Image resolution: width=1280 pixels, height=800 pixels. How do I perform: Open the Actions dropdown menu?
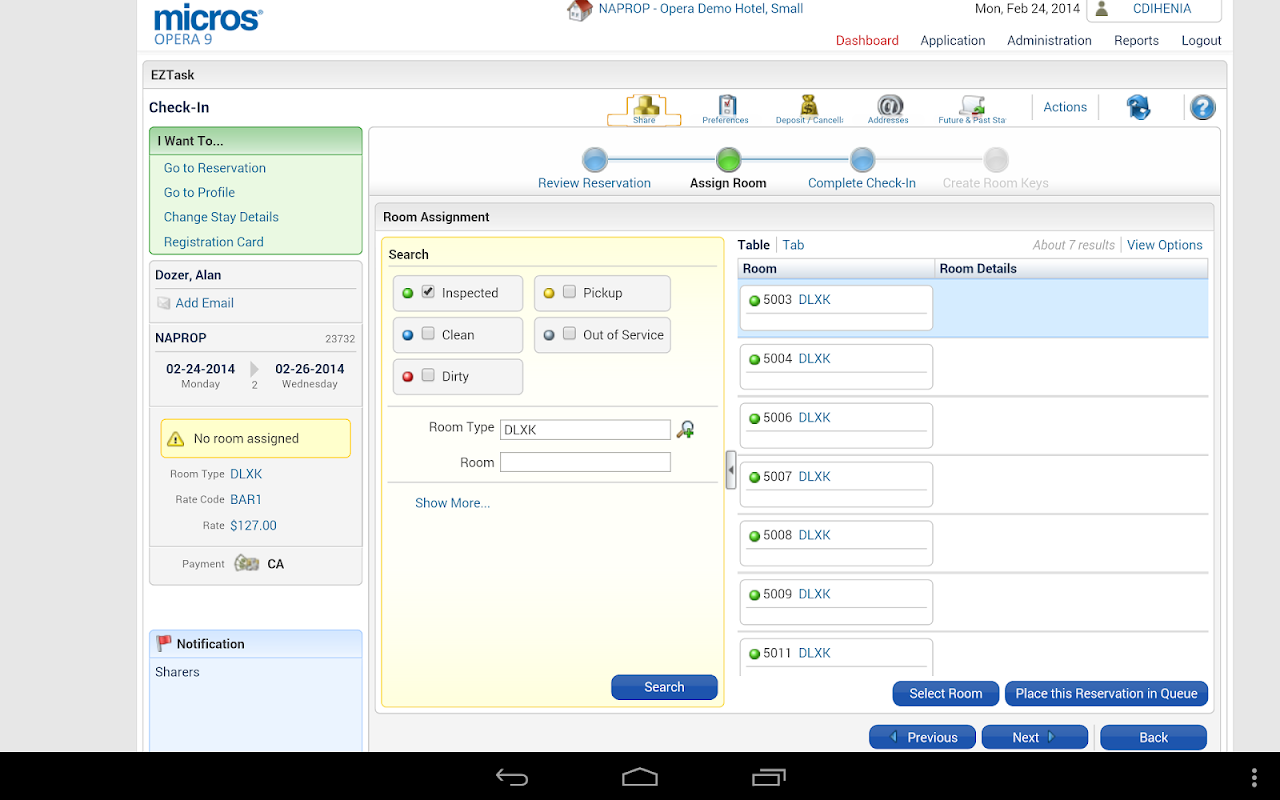1065,107
